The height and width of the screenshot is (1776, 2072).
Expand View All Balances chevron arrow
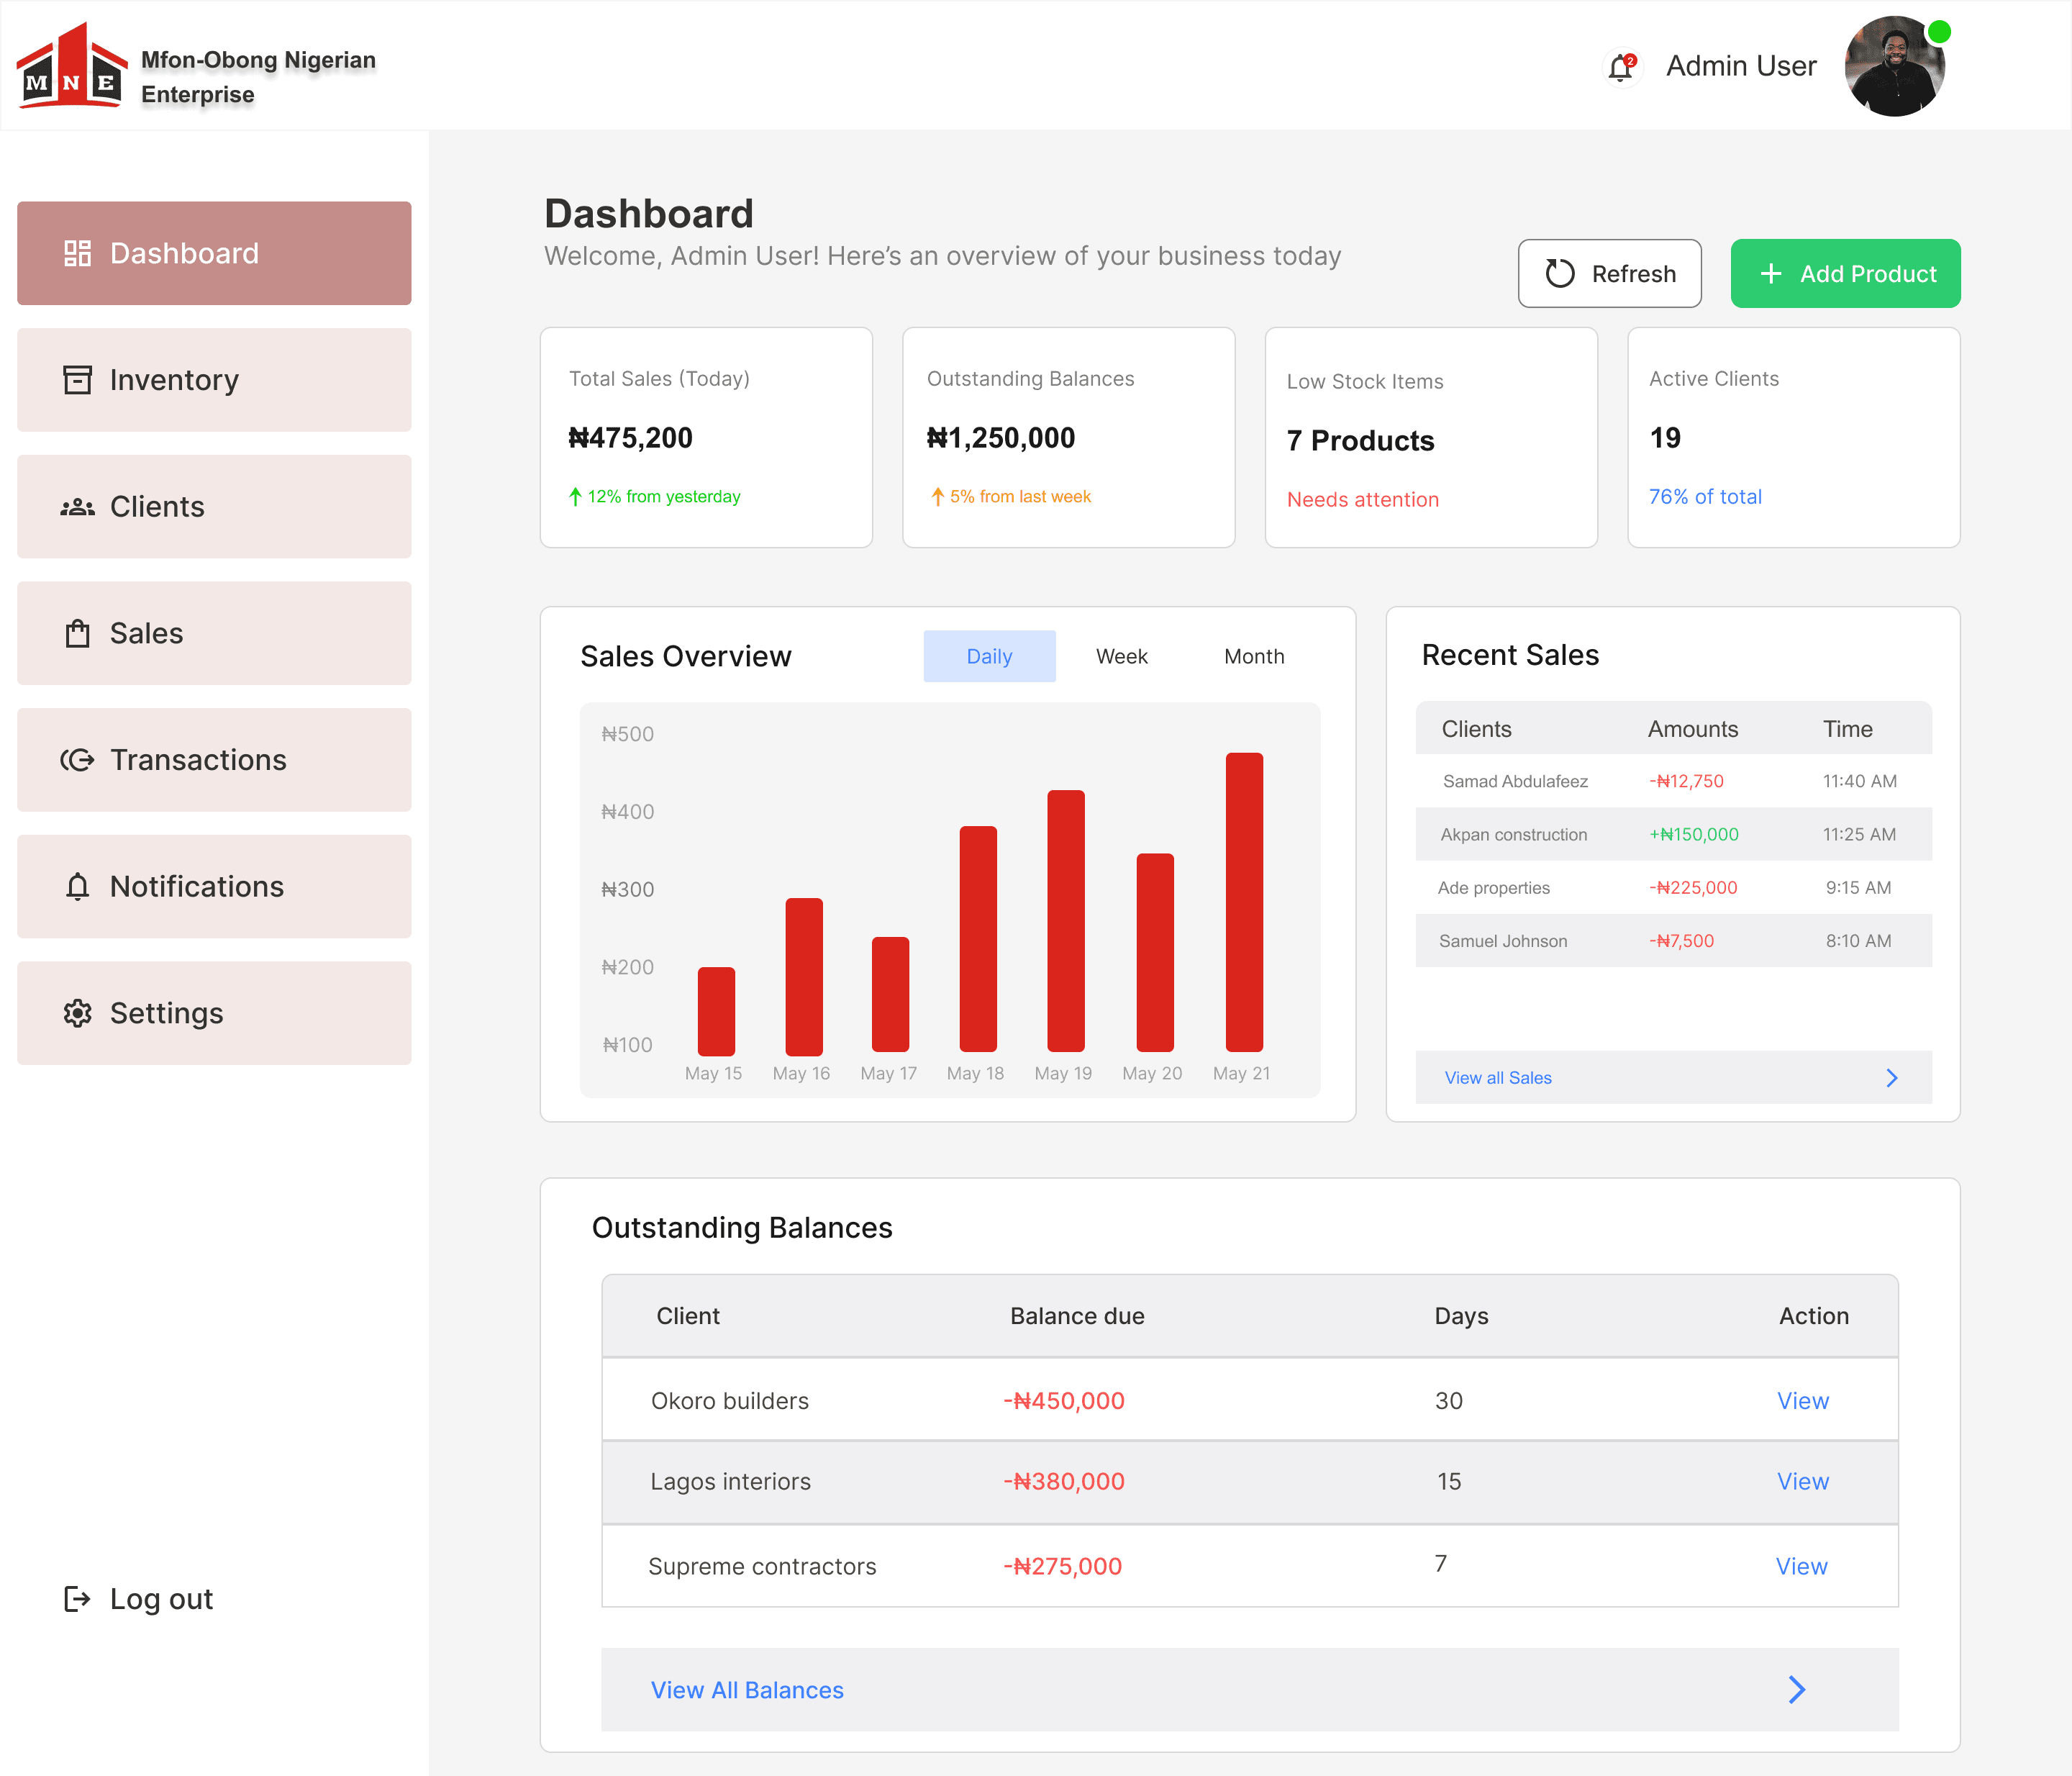(x=1796, y=1689)
